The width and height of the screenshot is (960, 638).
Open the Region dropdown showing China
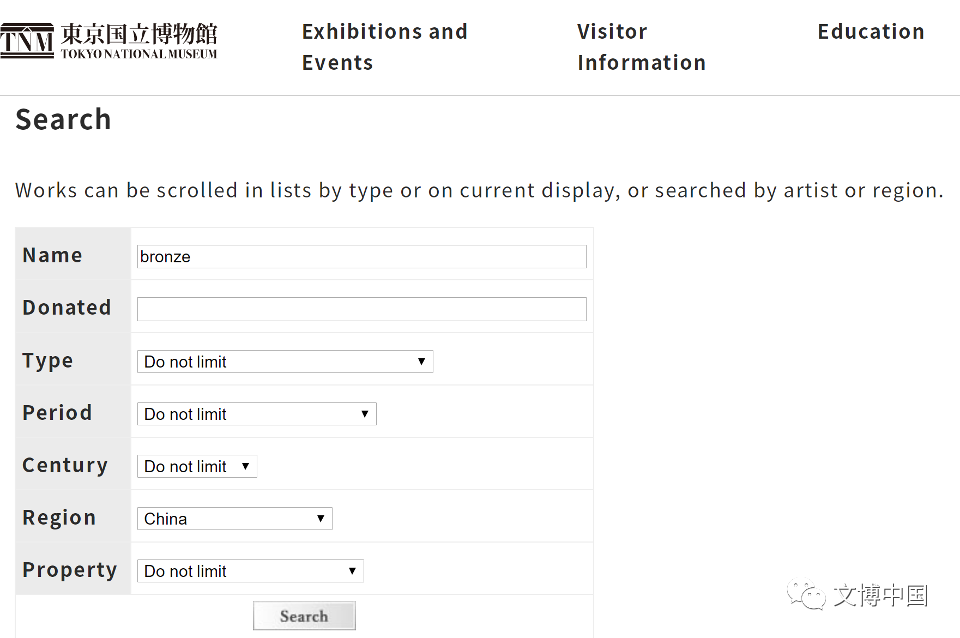pos(234,519)
